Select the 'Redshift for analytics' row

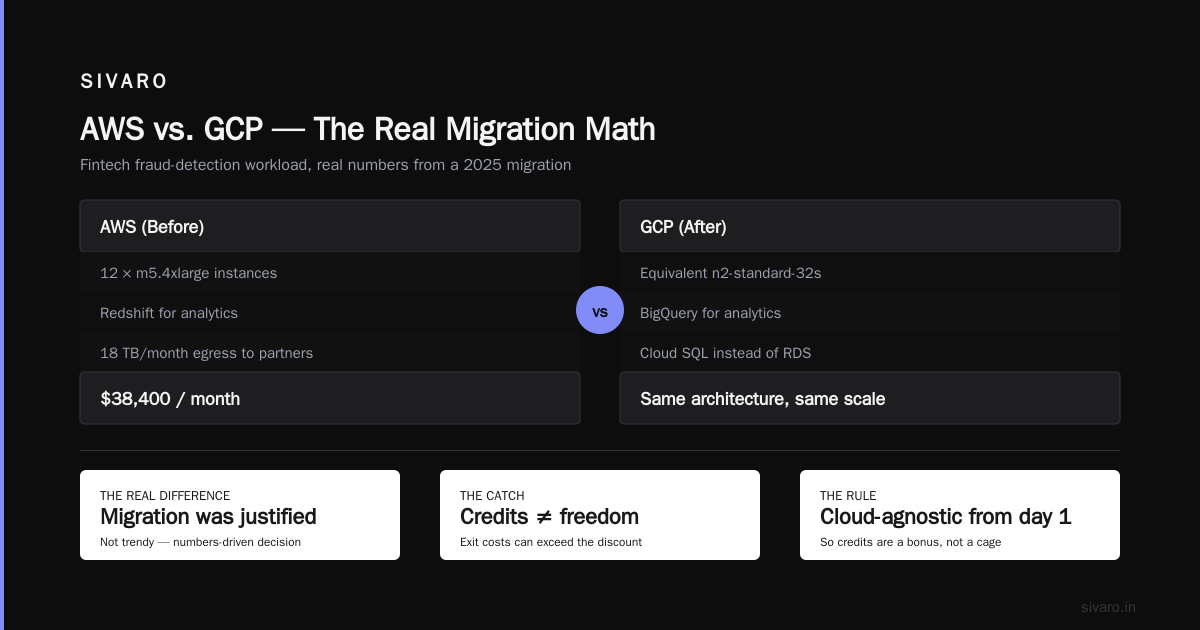click(x=330, y=312)
